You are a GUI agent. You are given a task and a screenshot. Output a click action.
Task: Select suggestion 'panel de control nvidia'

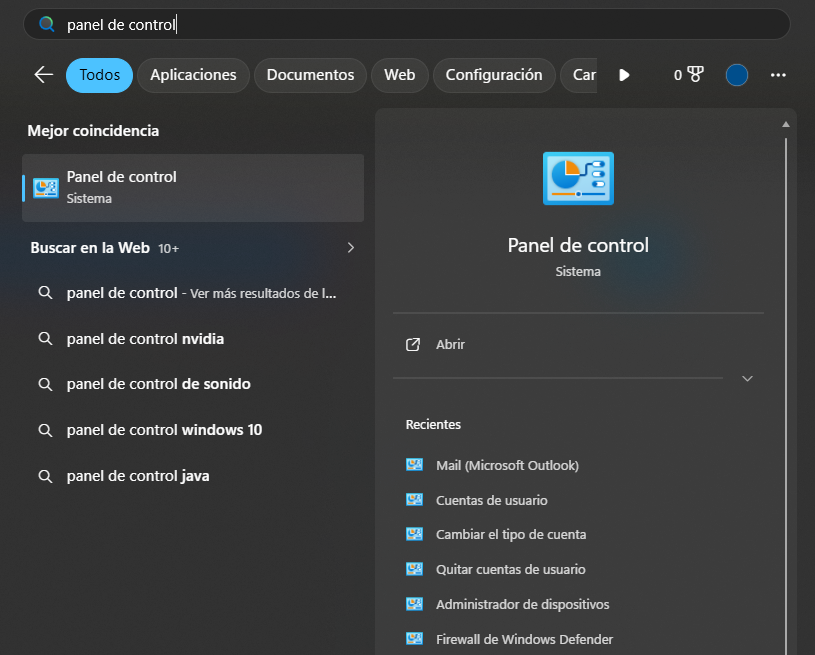pos(193,339)
